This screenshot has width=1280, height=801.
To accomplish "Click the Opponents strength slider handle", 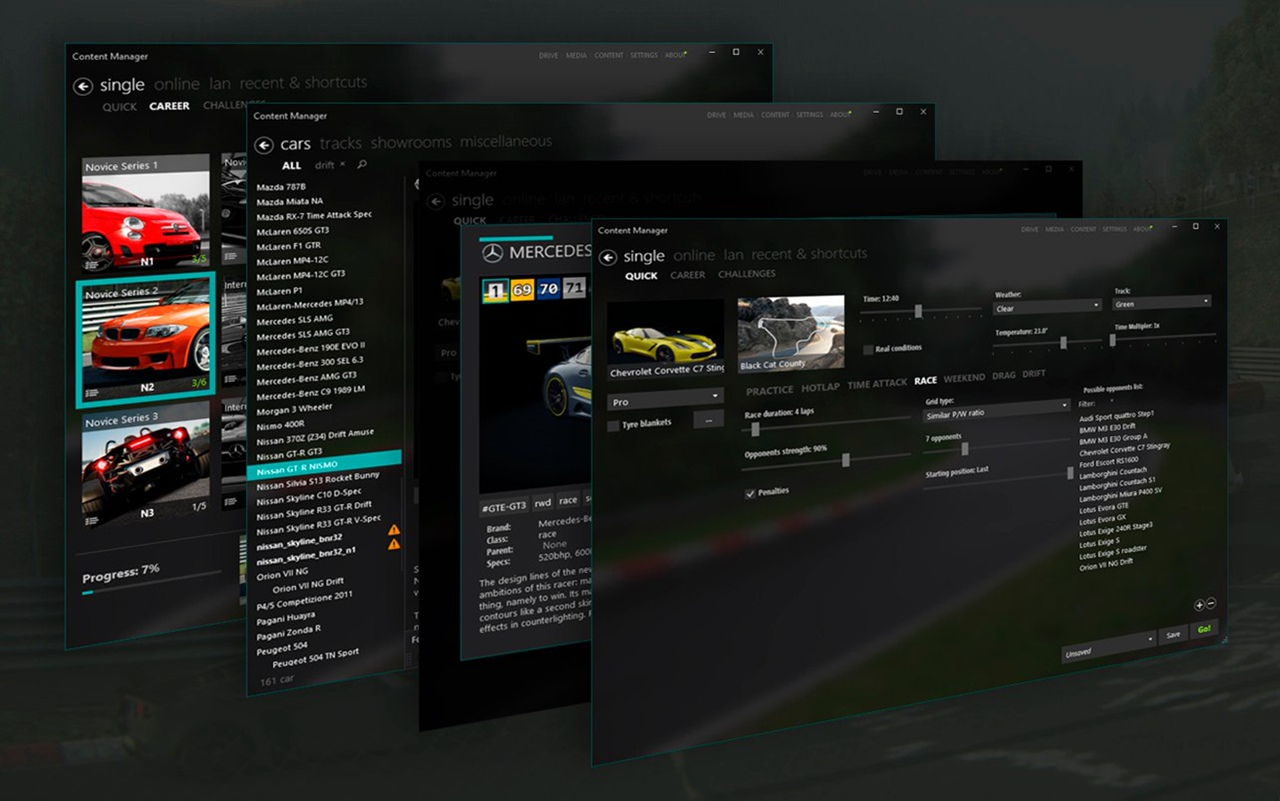I will pyautogui.click(x=846, y=460).
